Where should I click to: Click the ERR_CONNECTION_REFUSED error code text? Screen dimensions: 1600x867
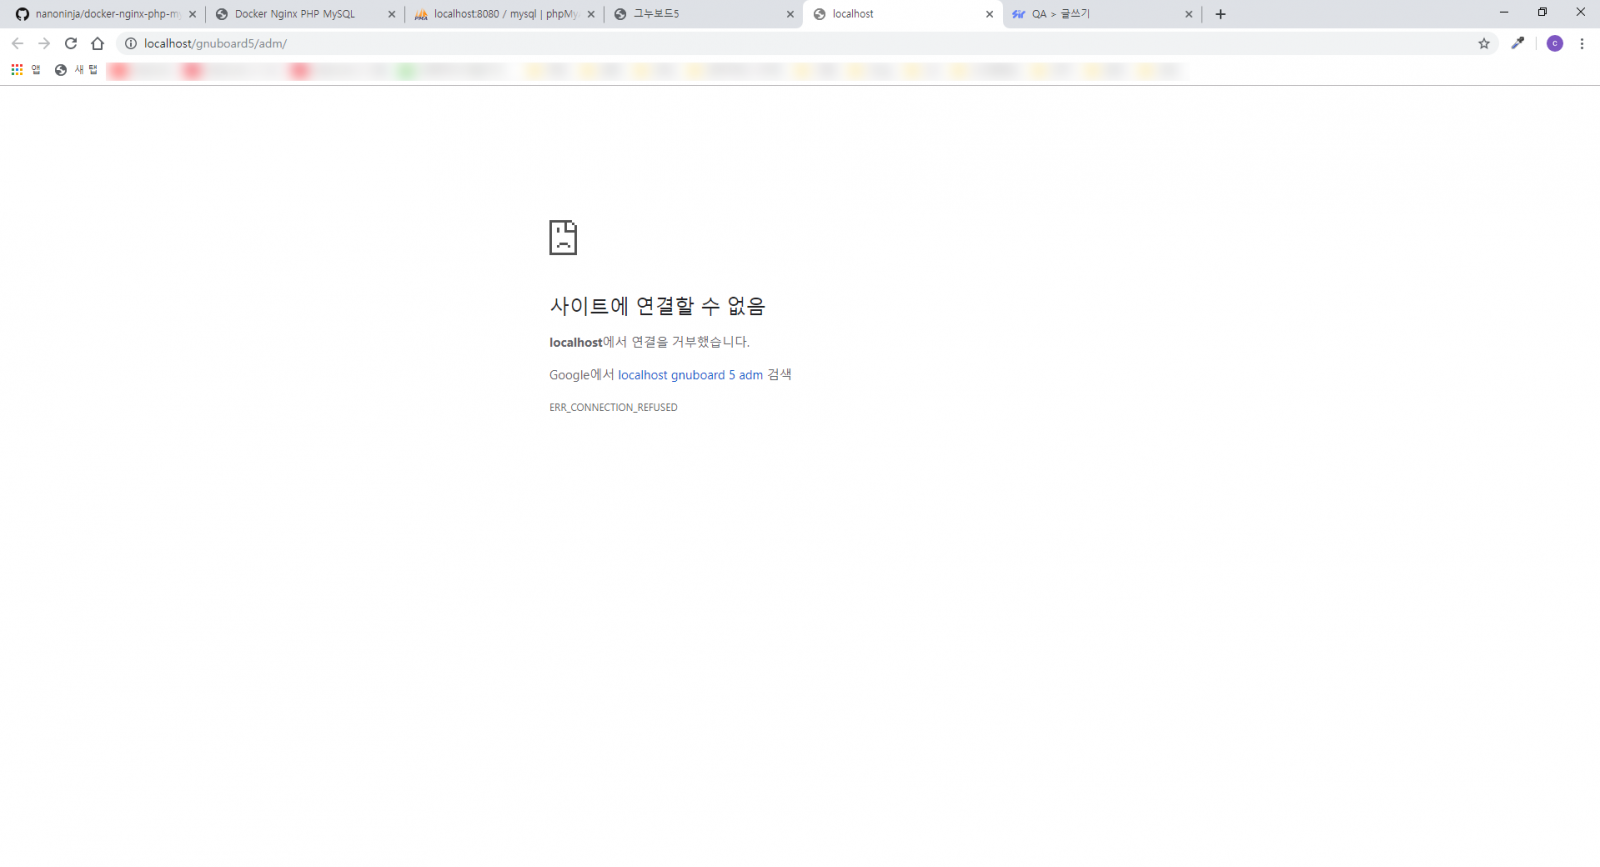click(x=613, y=407)
